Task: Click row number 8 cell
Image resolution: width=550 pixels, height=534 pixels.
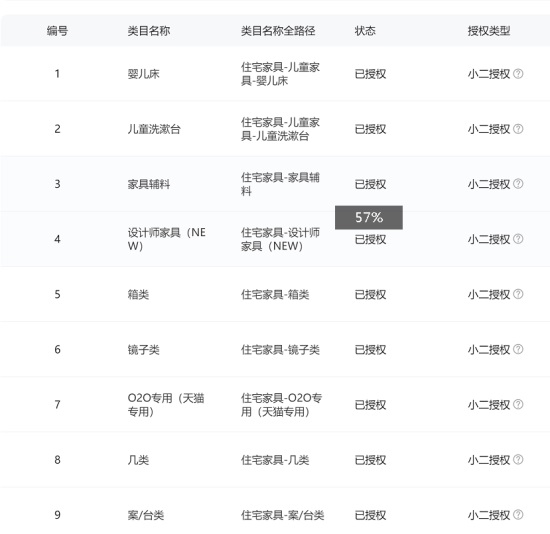Action: click(x=57, y=460)
